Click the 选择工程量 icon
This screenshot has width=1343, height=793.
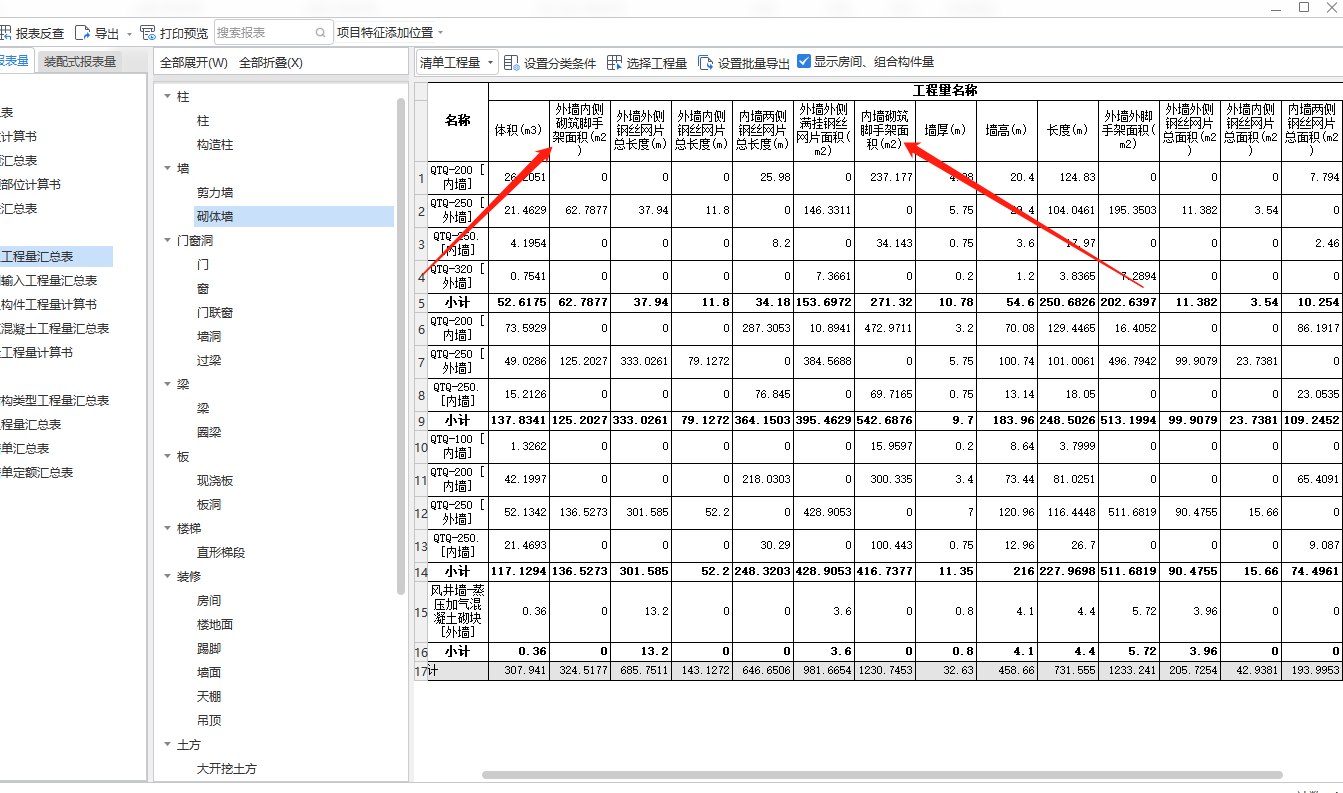615,63
